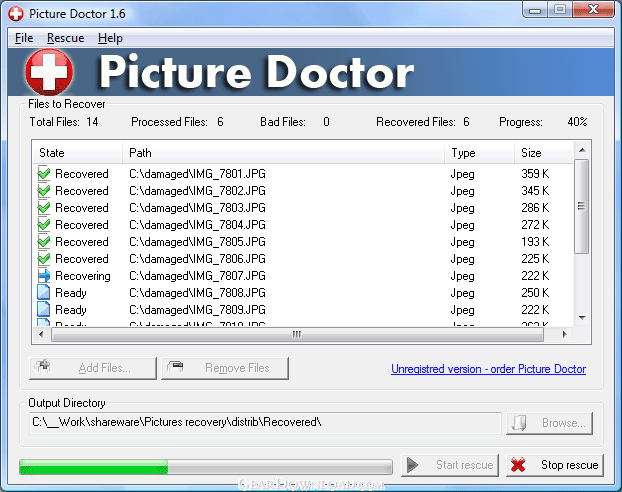622x492 pixels.
Task: Click the file list scroll-up arrow
Action: 582,150
